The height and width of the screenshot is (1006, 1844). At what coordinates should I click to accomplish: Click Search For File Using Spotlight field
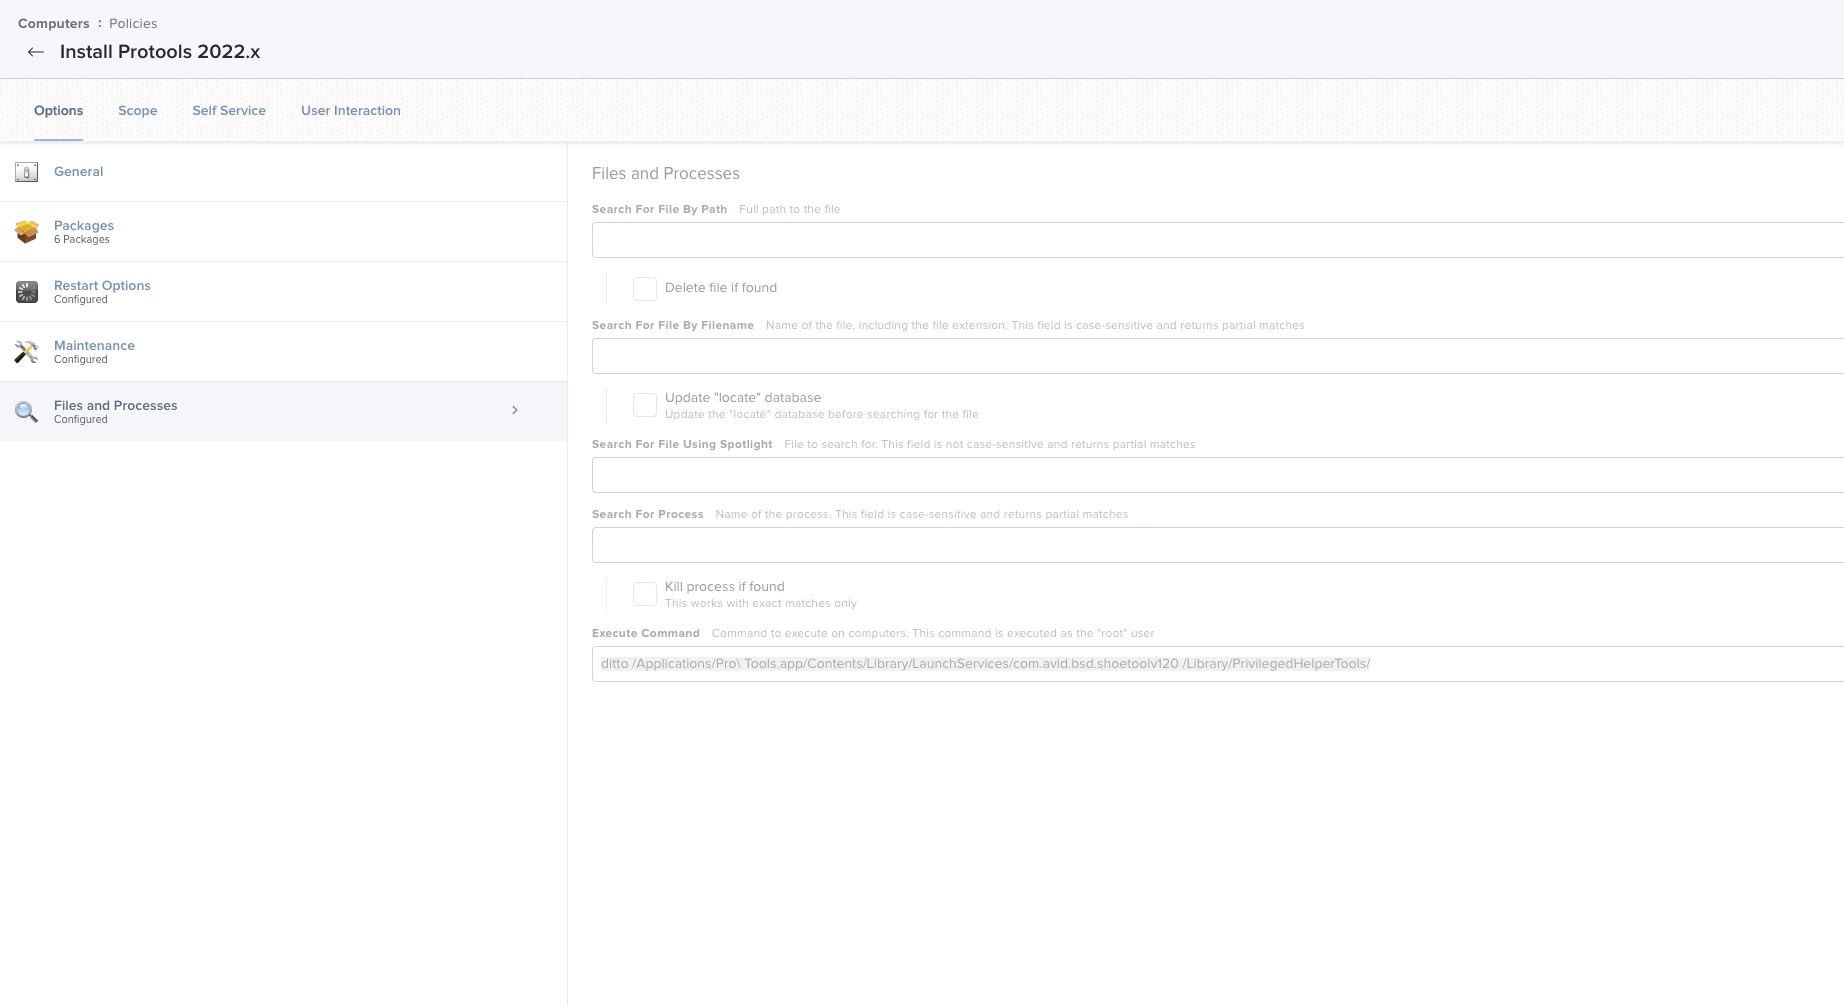point(1217,475)
